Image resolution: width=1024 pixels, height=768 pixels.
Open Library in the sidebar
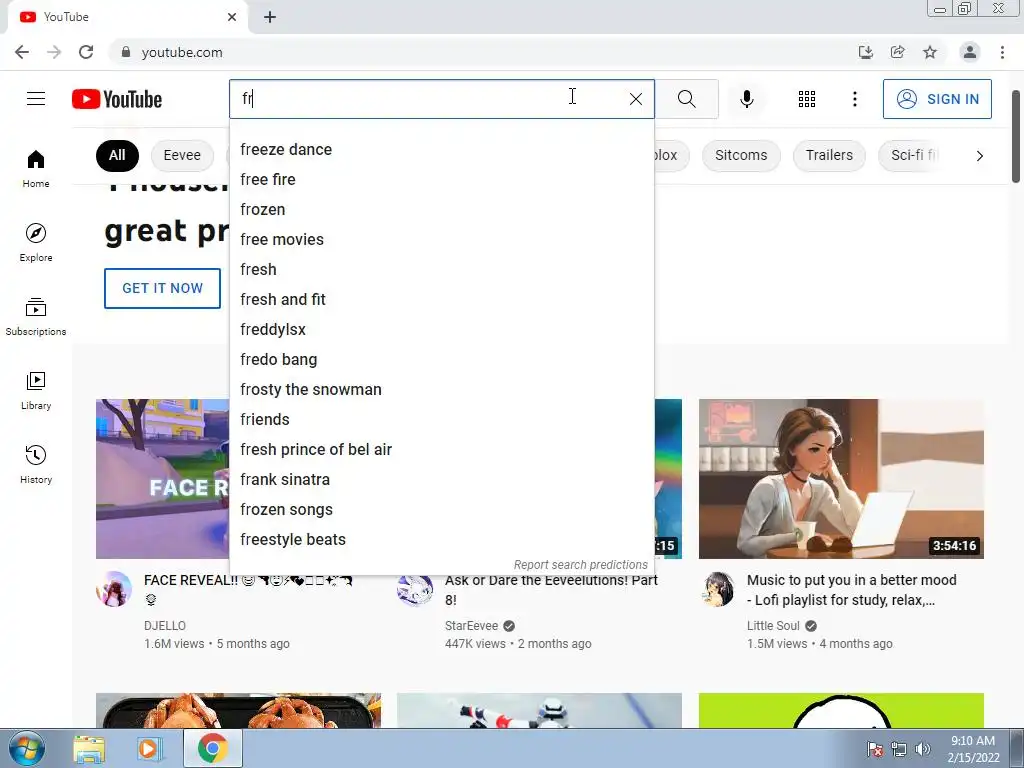(36, 390)
